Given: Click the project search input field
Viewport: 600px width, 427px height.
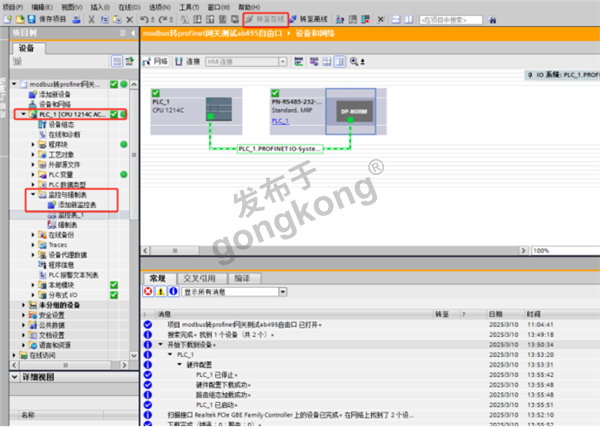Looking at the screenshot, I should (x=451, y=20).
